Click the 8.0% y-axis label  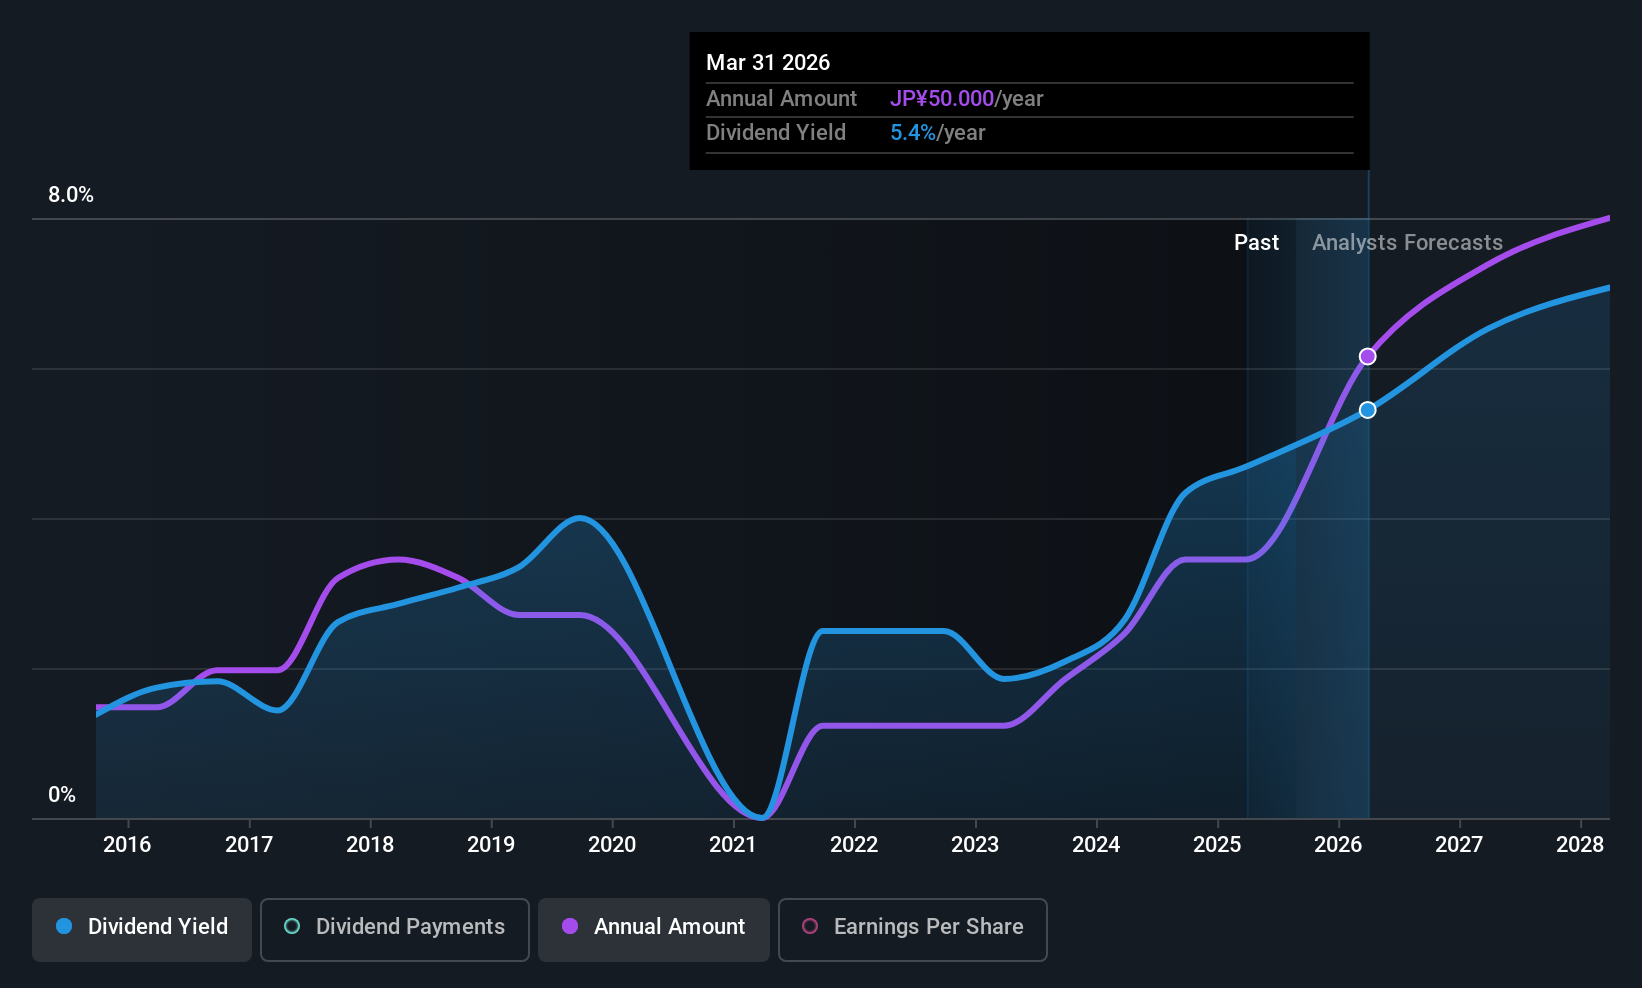[x=71, y=195]
